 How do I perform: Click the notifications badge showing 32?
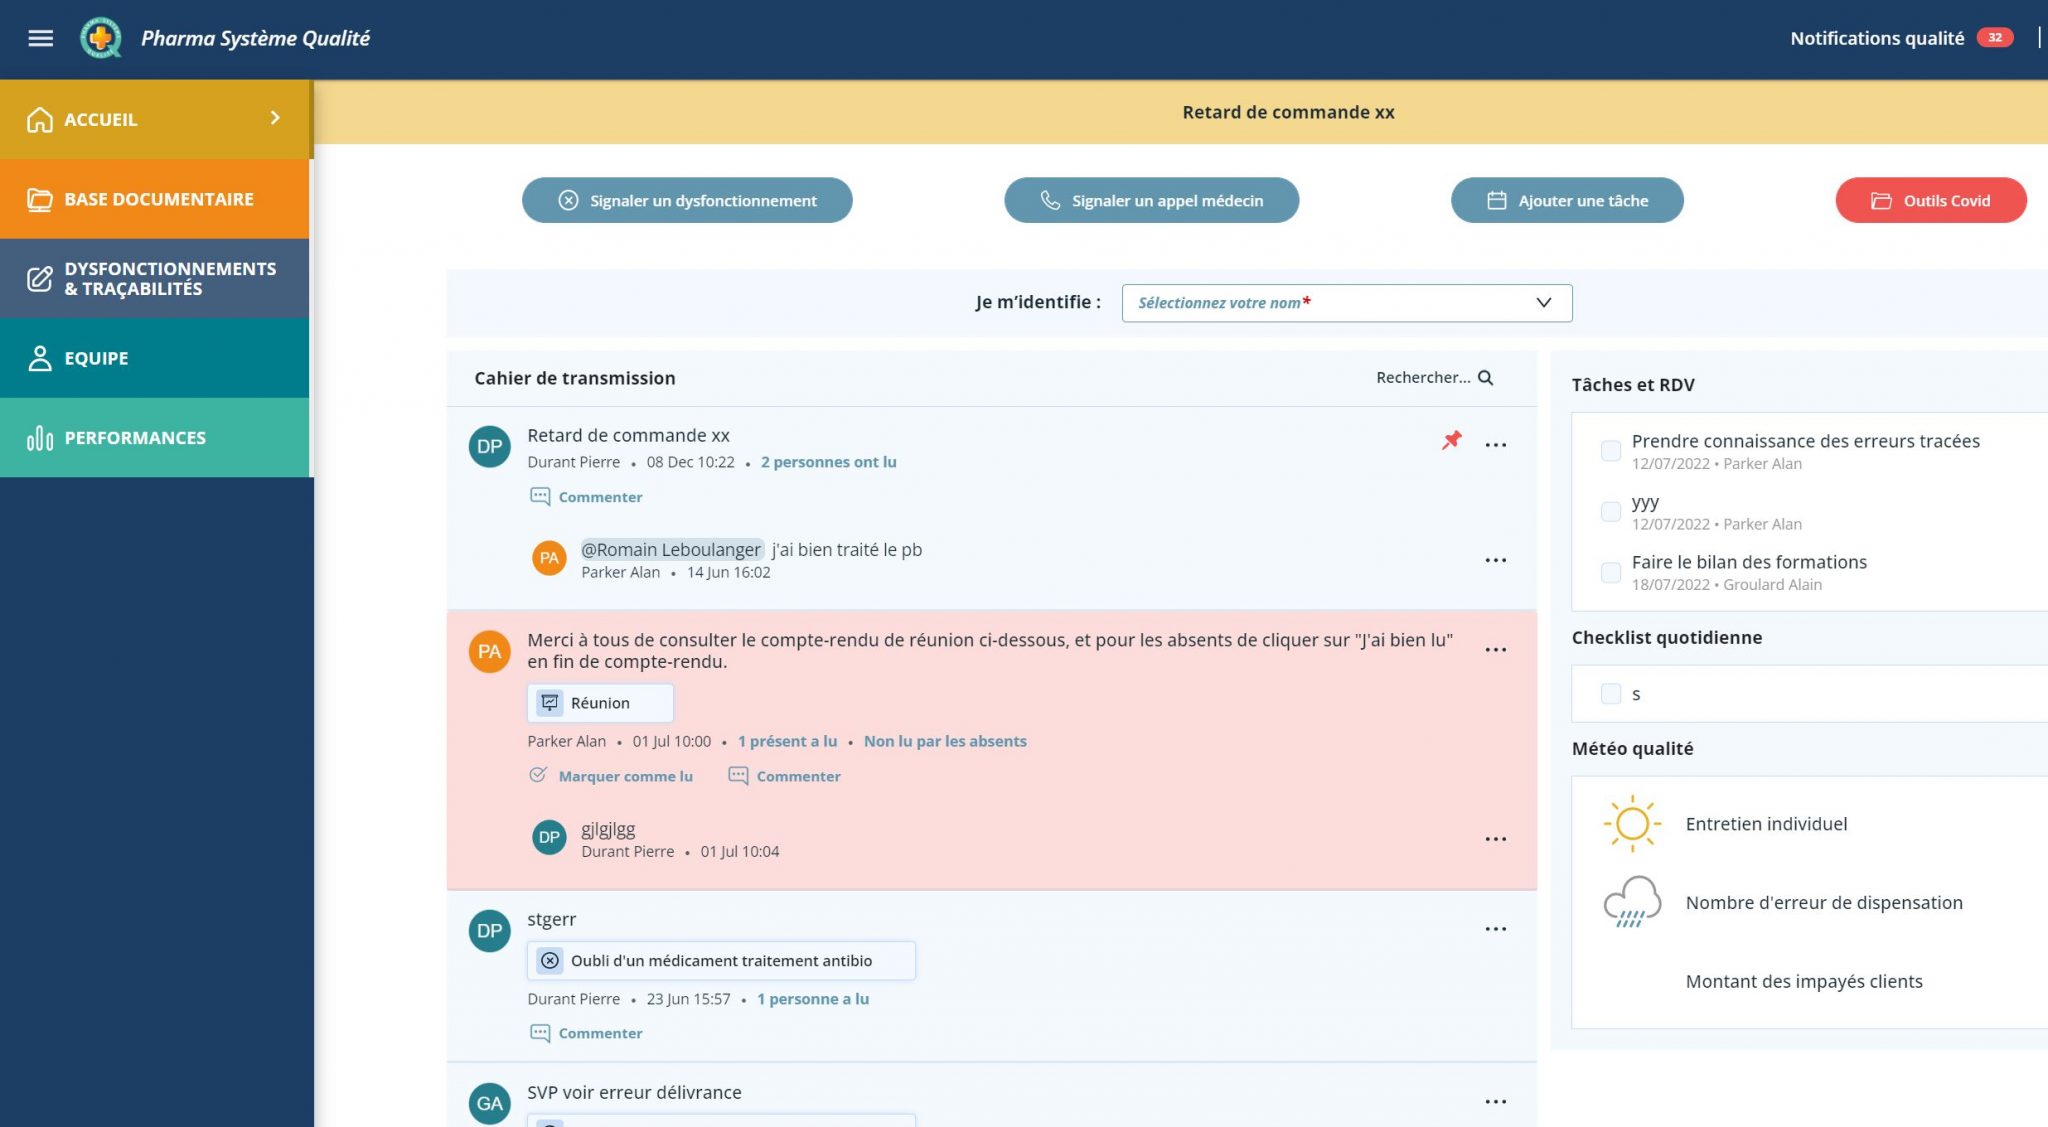(x=1995, y=38)
